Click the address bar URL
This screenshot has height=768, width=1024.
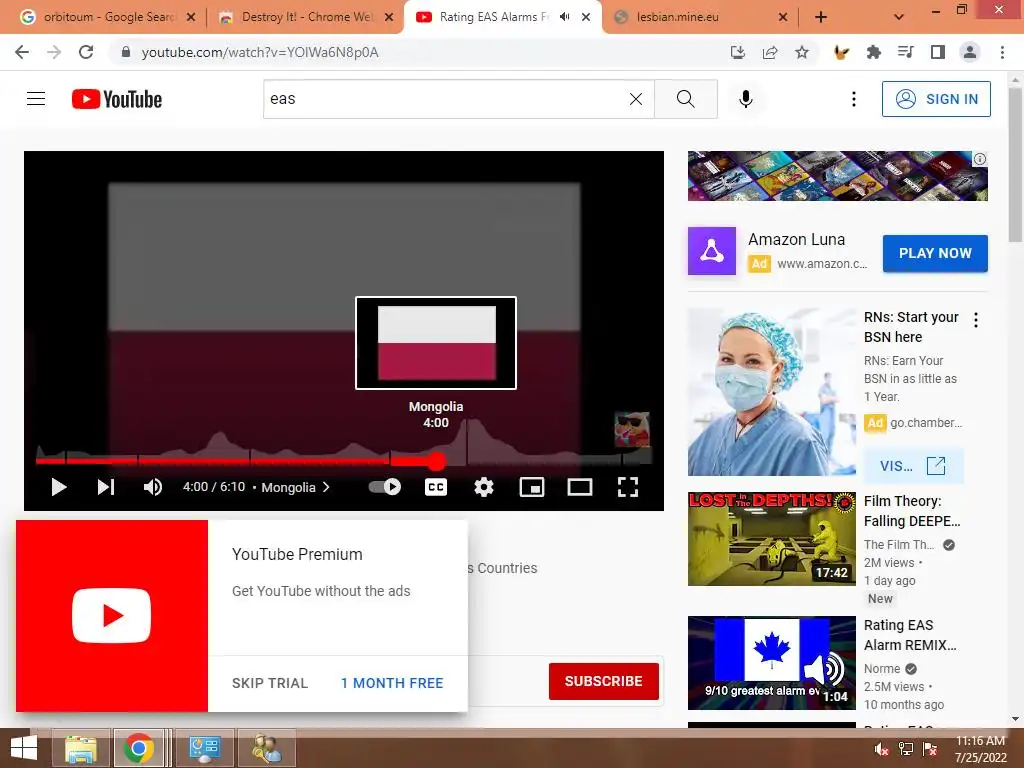point(259,52)
